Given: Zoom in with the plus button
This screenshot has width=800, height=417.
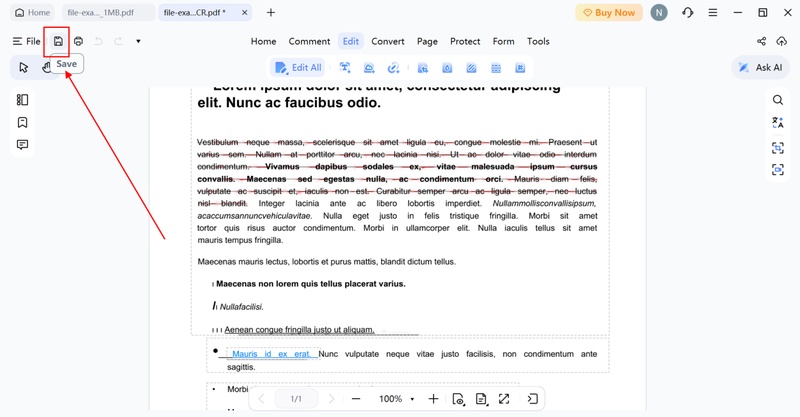Looking at the screenshot, I should 433,399.
